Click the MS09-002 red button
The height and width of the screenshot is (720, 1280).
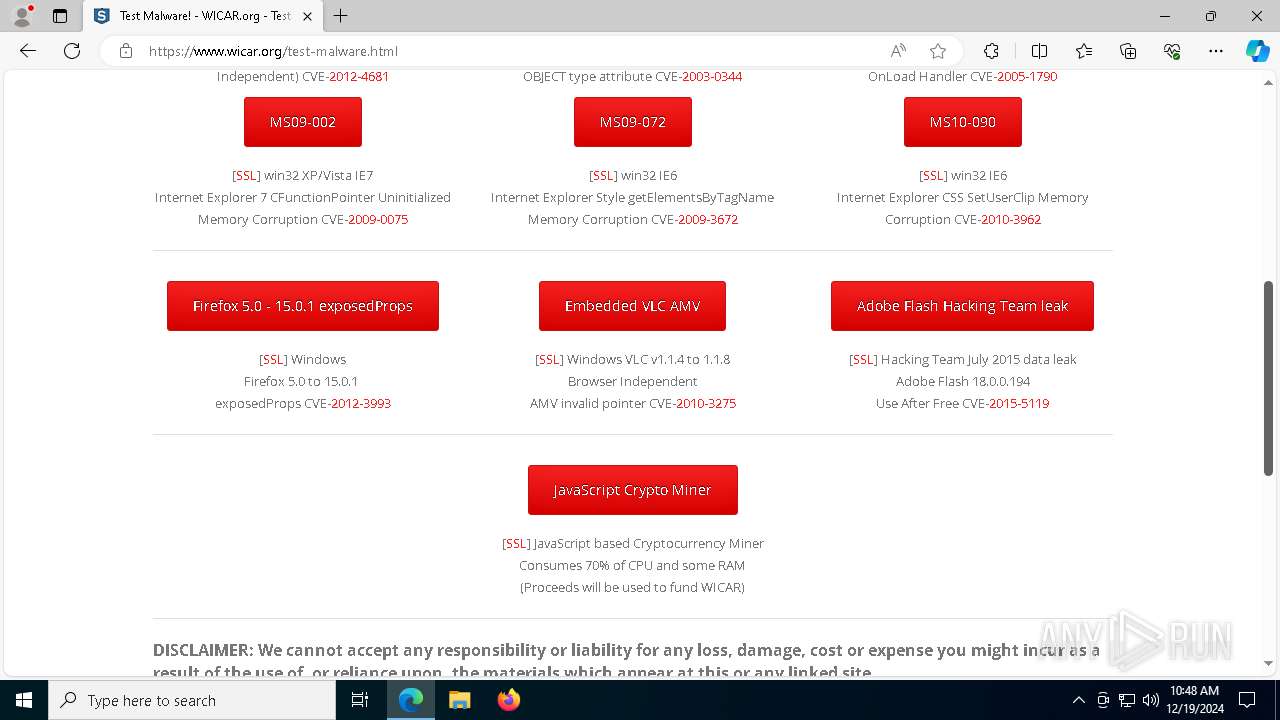pos(303,122)
